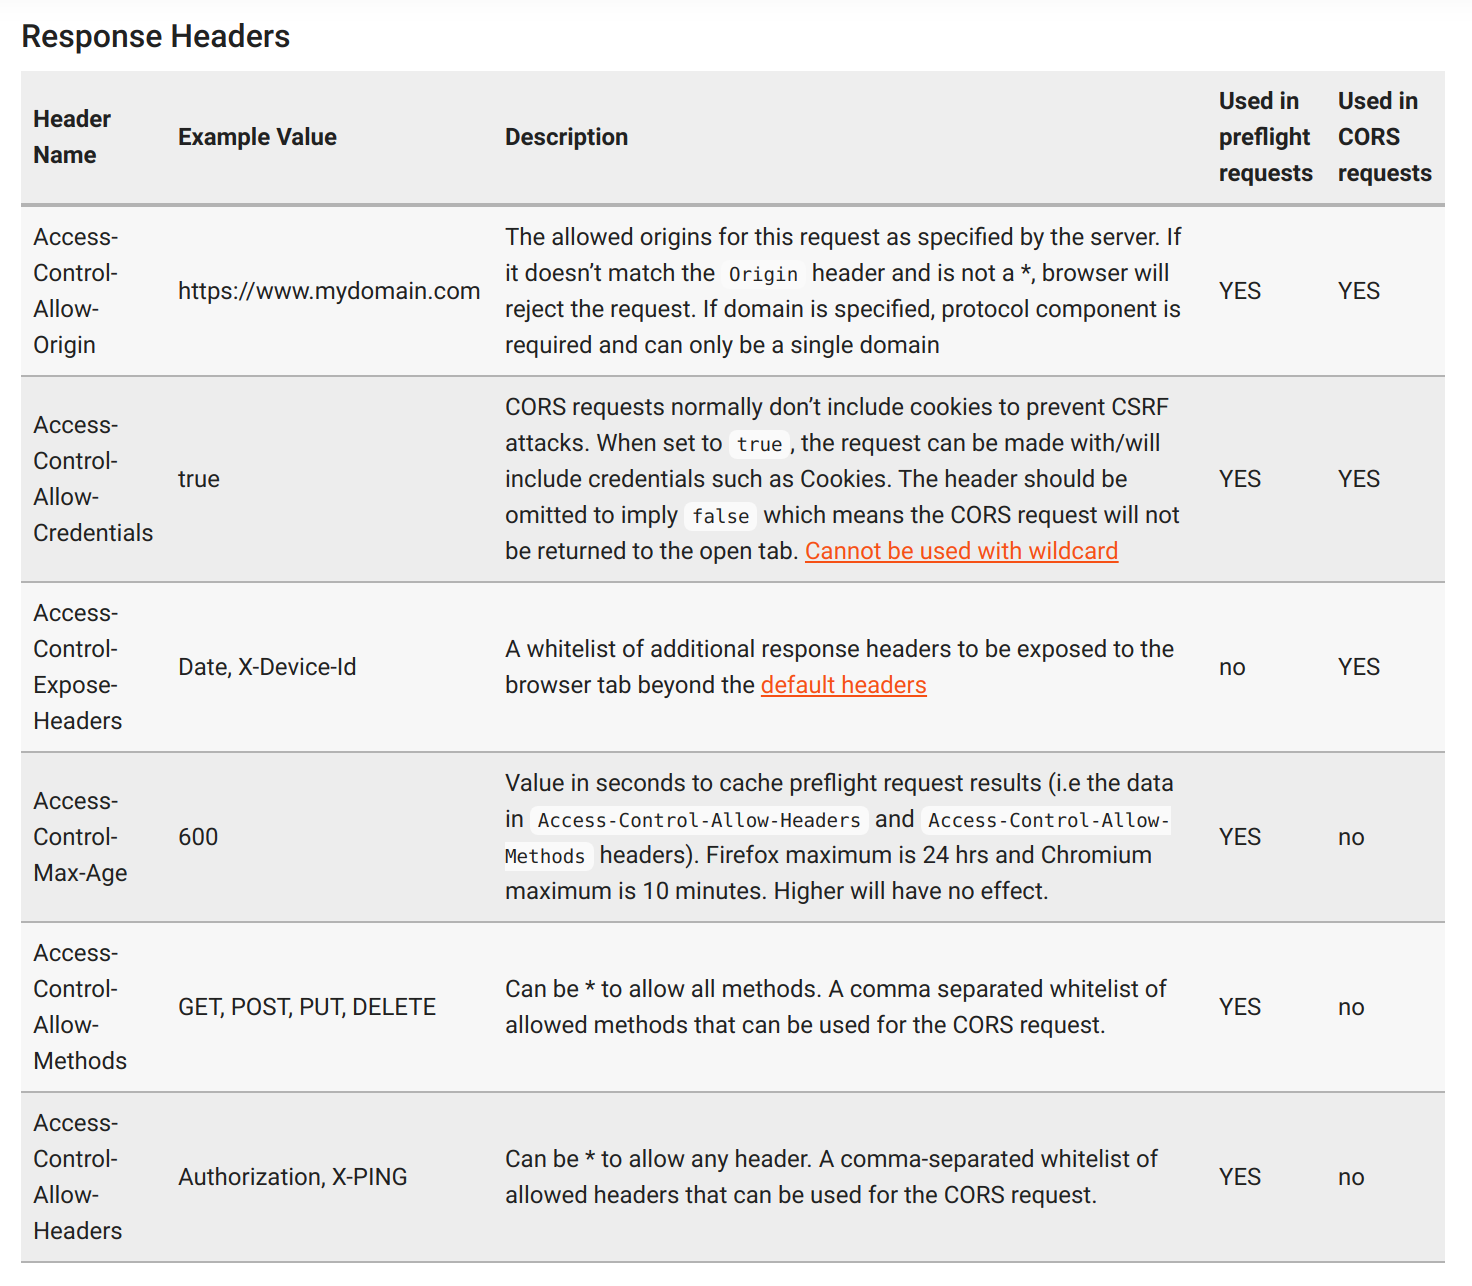
Task: Select the 'Header Name' column header
Action: click(72, 137)
